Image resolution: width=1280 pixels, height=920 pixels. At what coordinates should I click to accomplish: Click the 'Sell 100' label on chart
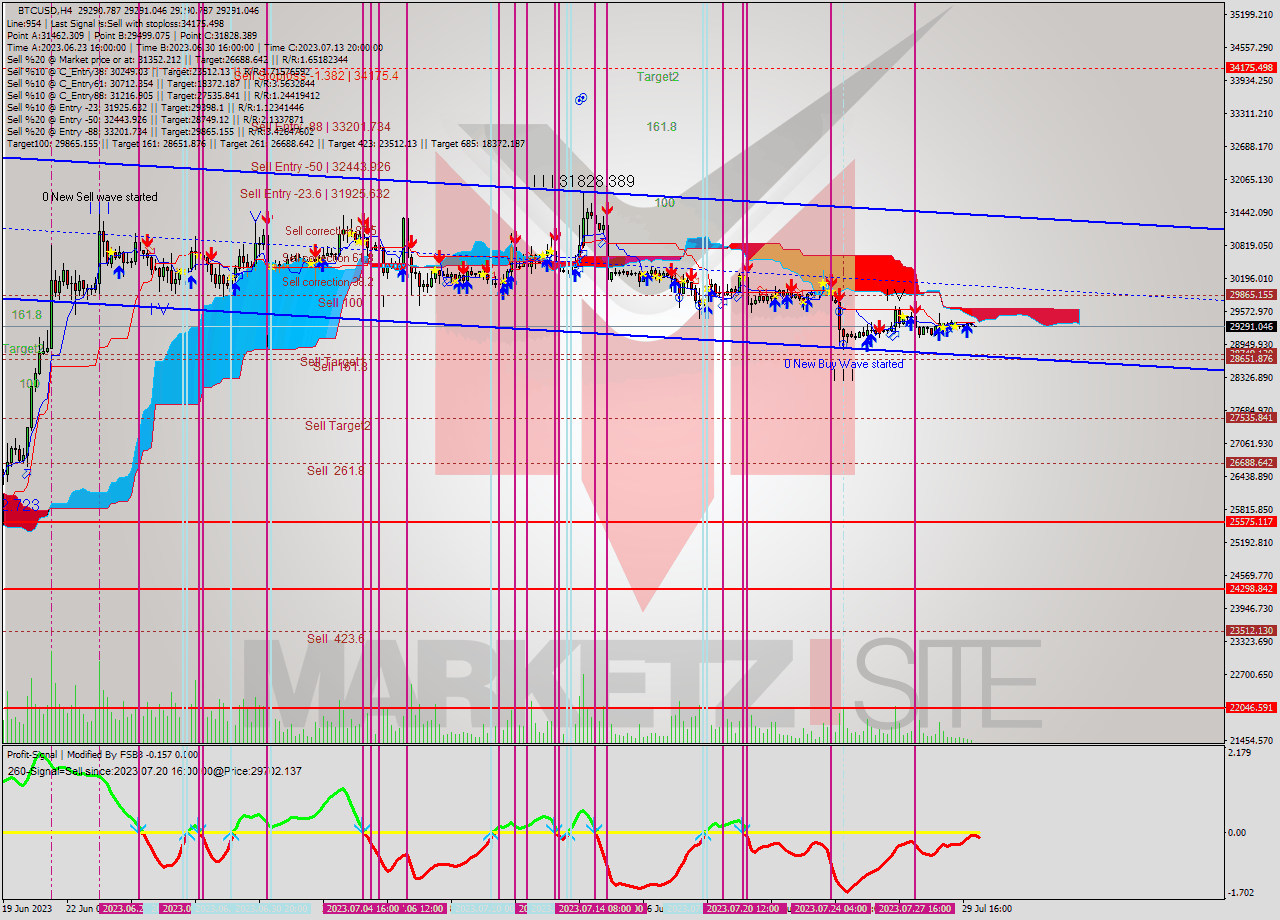click(x=340, y=302)
